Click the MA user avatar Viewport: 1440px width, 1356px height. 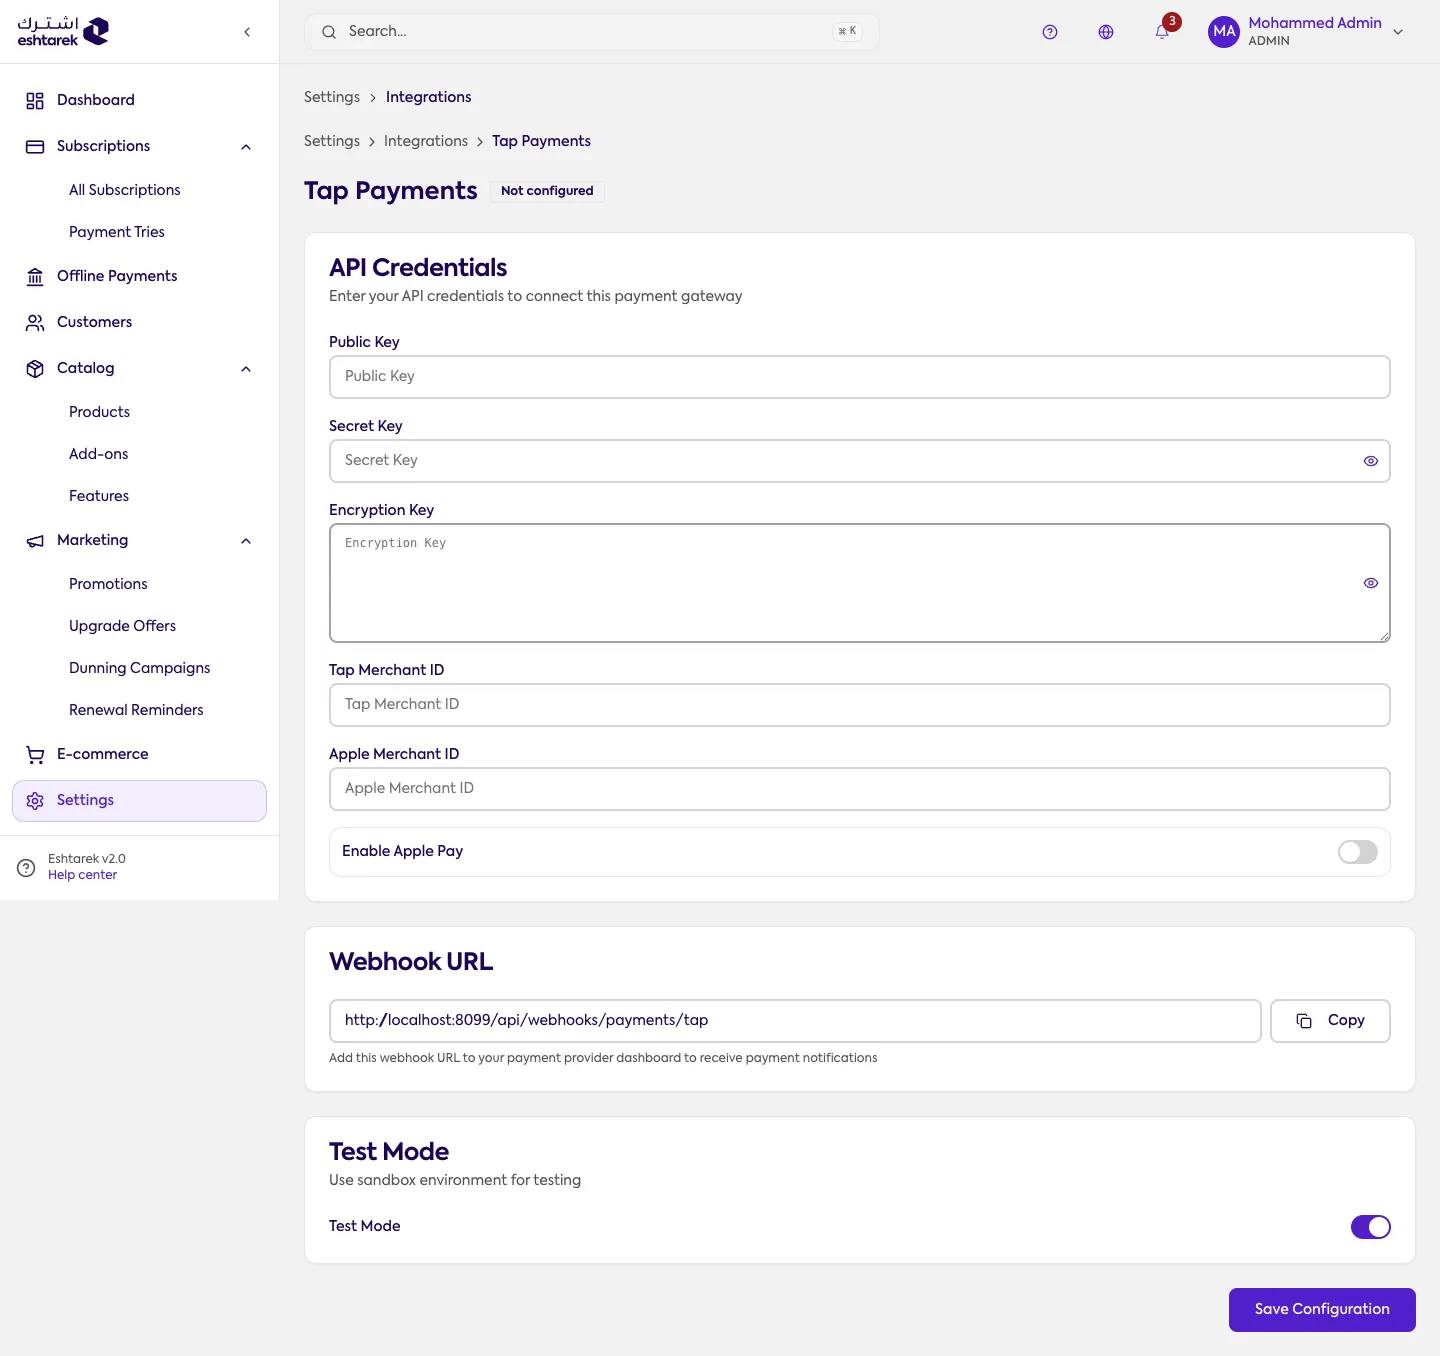(x=1224, y=32)
